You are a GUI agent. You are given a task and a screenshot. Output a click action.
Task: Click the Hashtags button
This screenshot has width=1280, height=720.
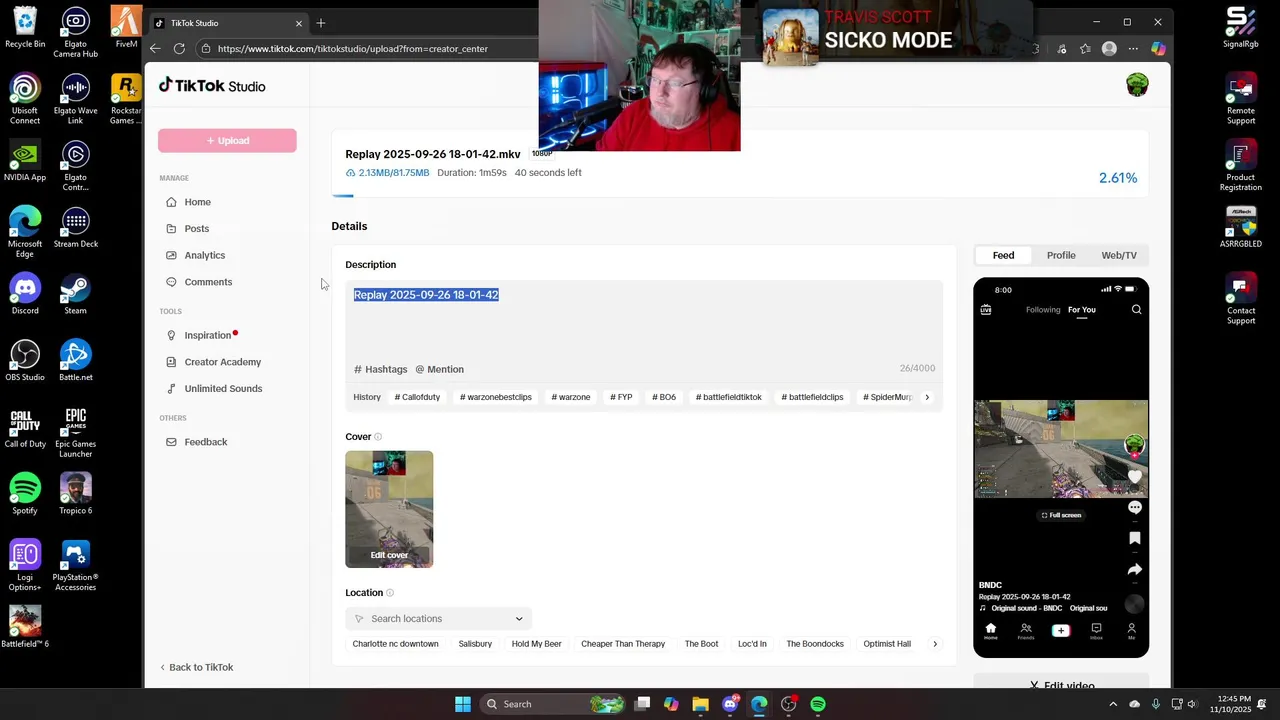[x=381, y=369]
